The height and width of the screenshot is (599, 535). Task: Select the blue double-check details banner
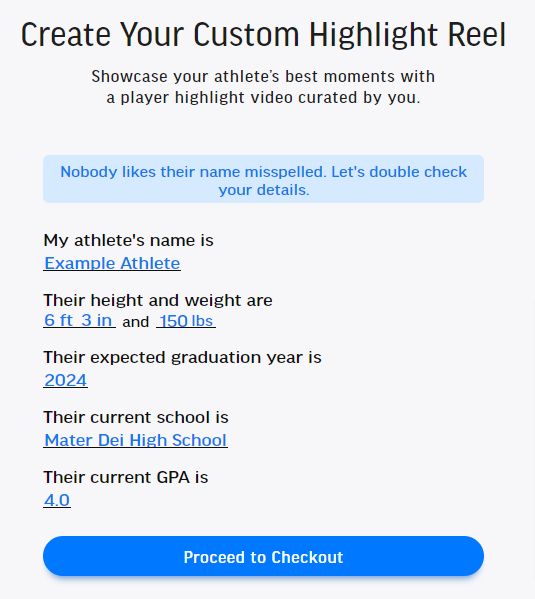(x=263, y=179)
